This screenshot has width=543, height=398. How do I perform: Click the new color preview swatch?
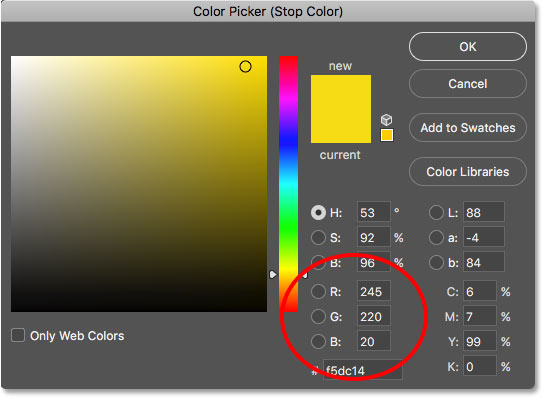(341, 92)
